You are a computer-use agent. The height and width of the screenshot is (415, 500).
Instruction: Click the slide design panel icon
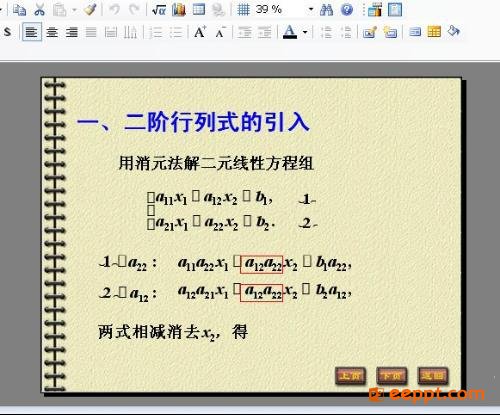pyautogui.click(x=375, y=10)
